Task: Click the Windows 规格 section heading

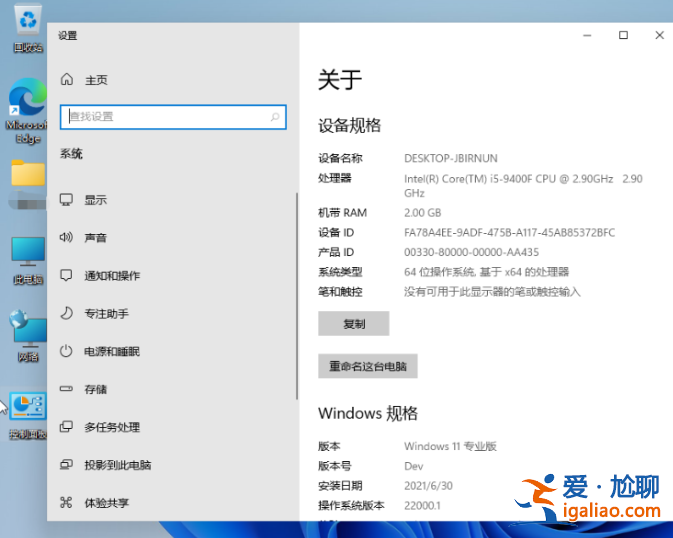Action: (368, 413)
